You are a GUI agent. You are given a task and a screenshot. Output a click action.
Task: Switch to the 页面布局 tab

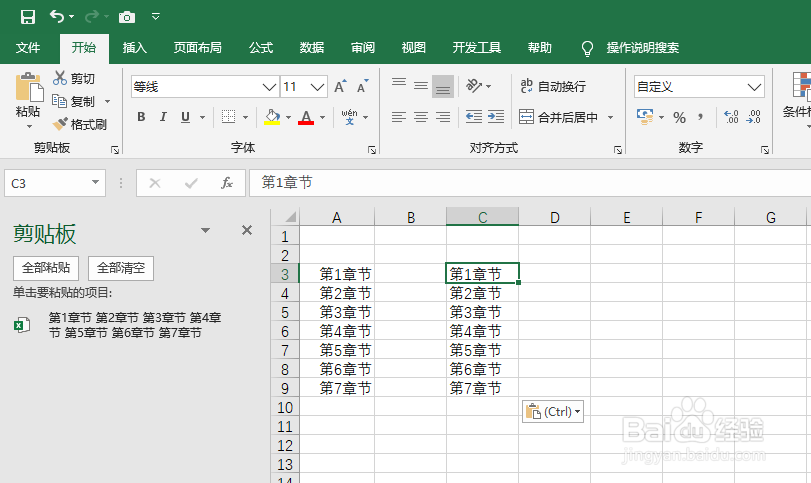coord(198,48)
